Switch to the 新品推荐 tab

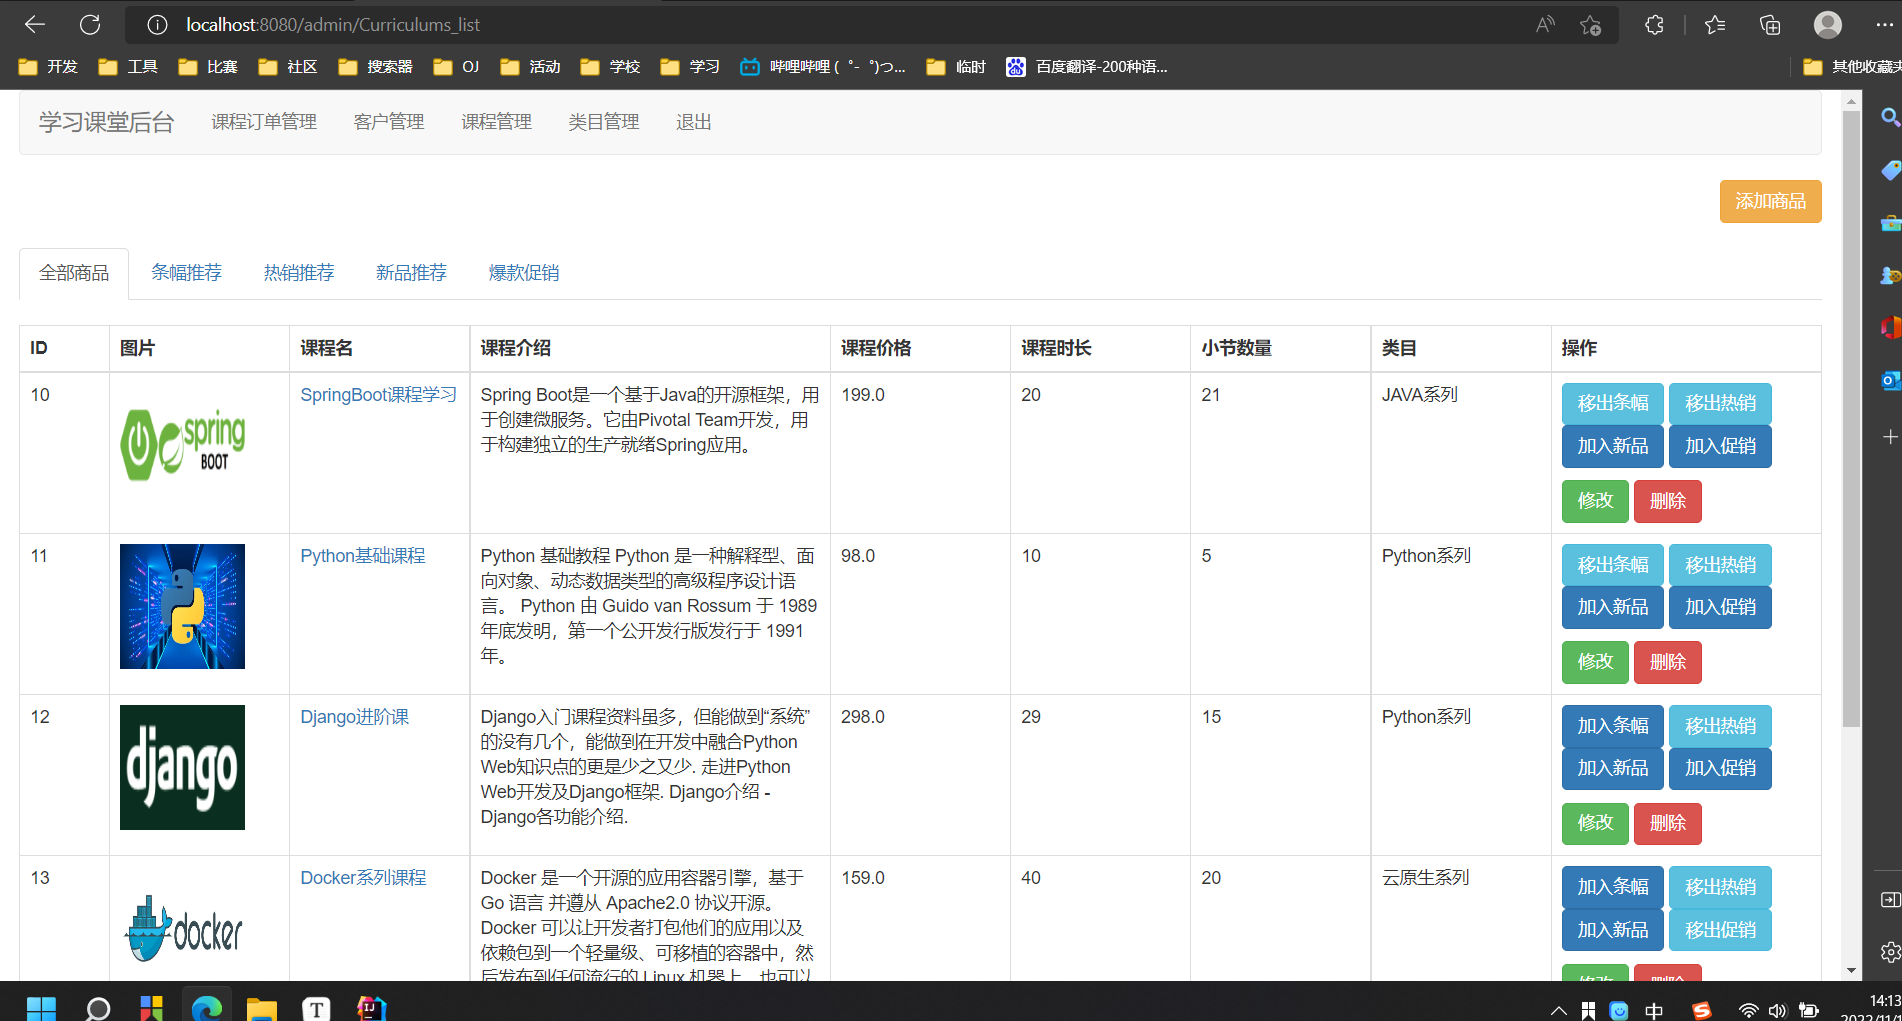411,273
